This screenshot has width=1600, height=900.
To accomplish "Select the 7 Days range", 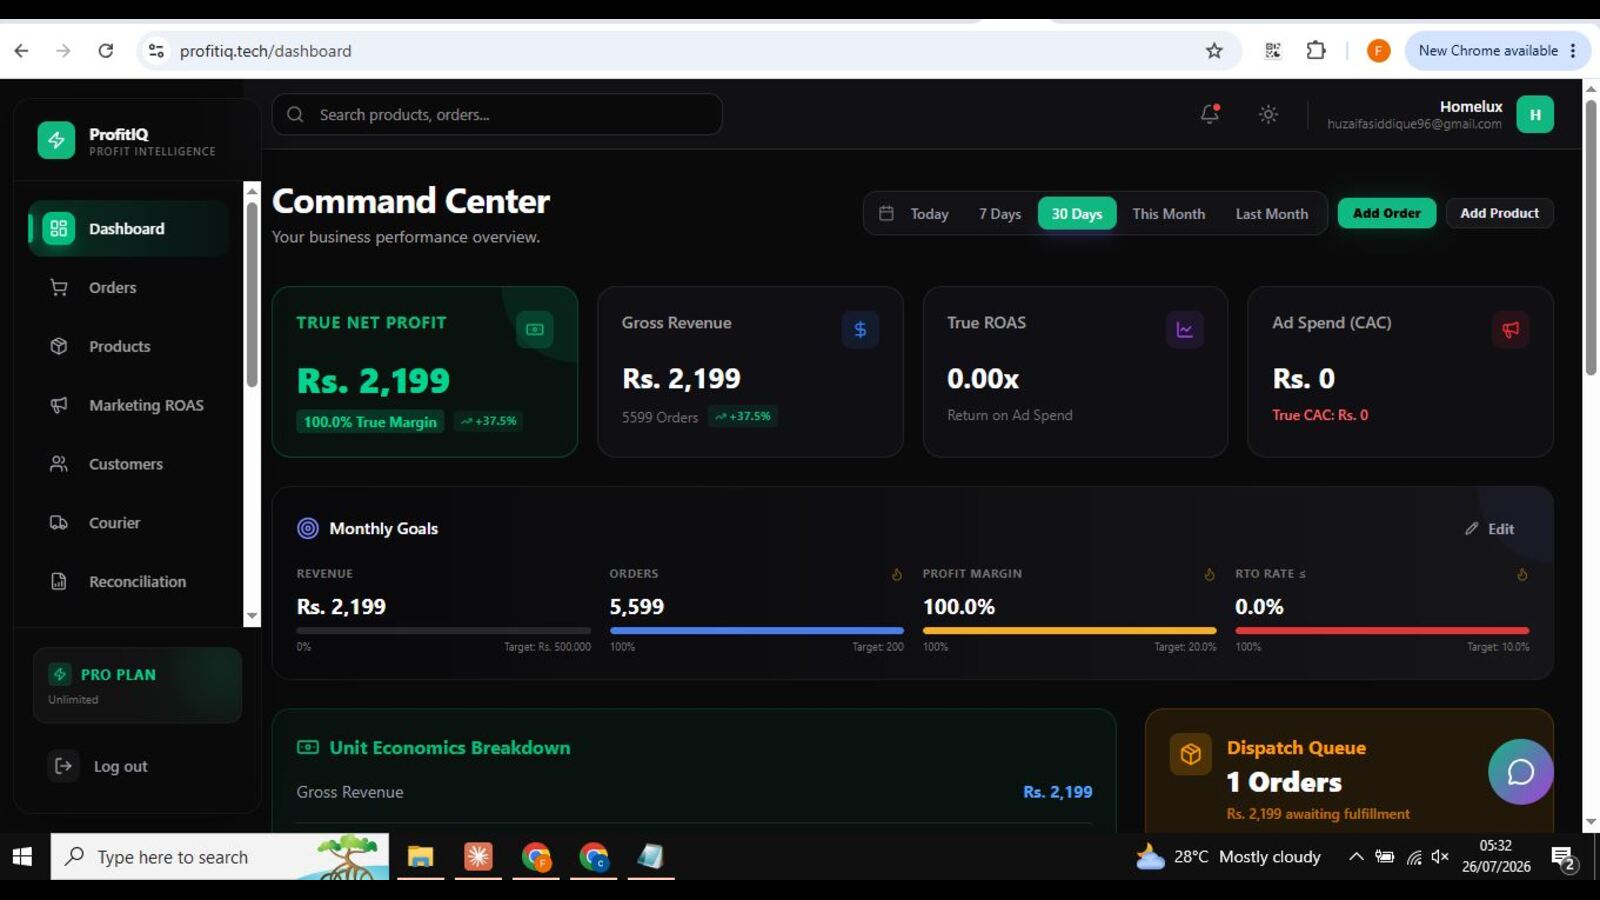I will (x=1000, y=214).
